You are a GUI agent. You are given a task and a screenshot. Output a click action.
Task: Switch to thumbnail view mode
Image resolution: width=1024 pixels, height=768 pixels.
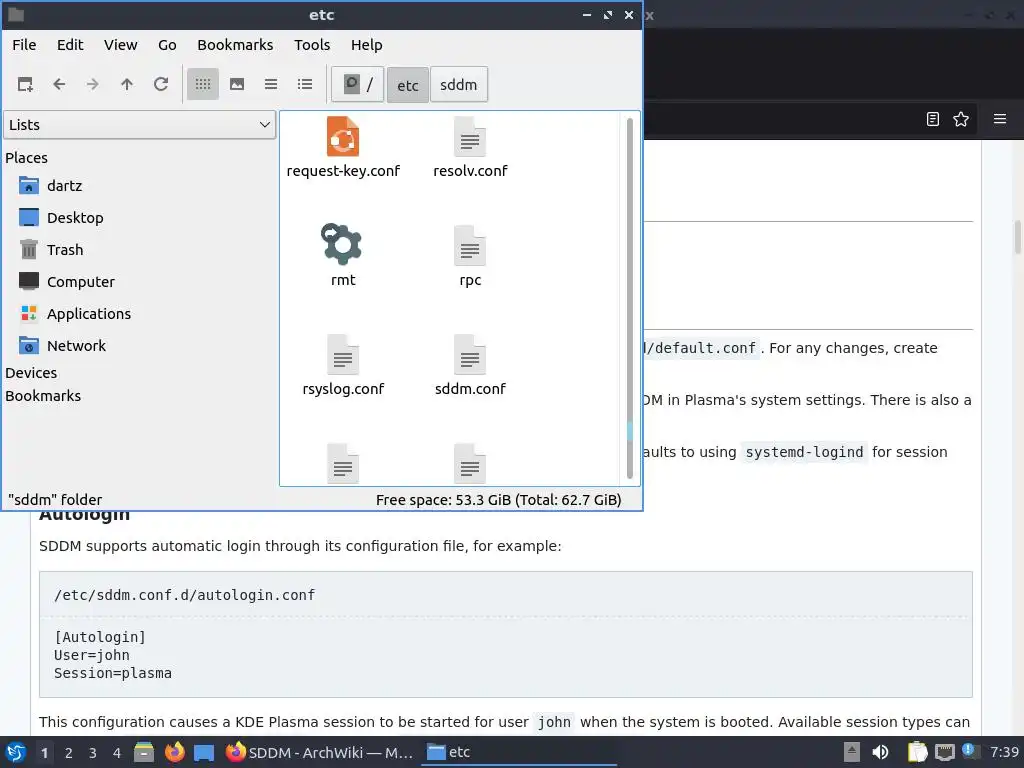pyautogui.click(x=237, y=84)
